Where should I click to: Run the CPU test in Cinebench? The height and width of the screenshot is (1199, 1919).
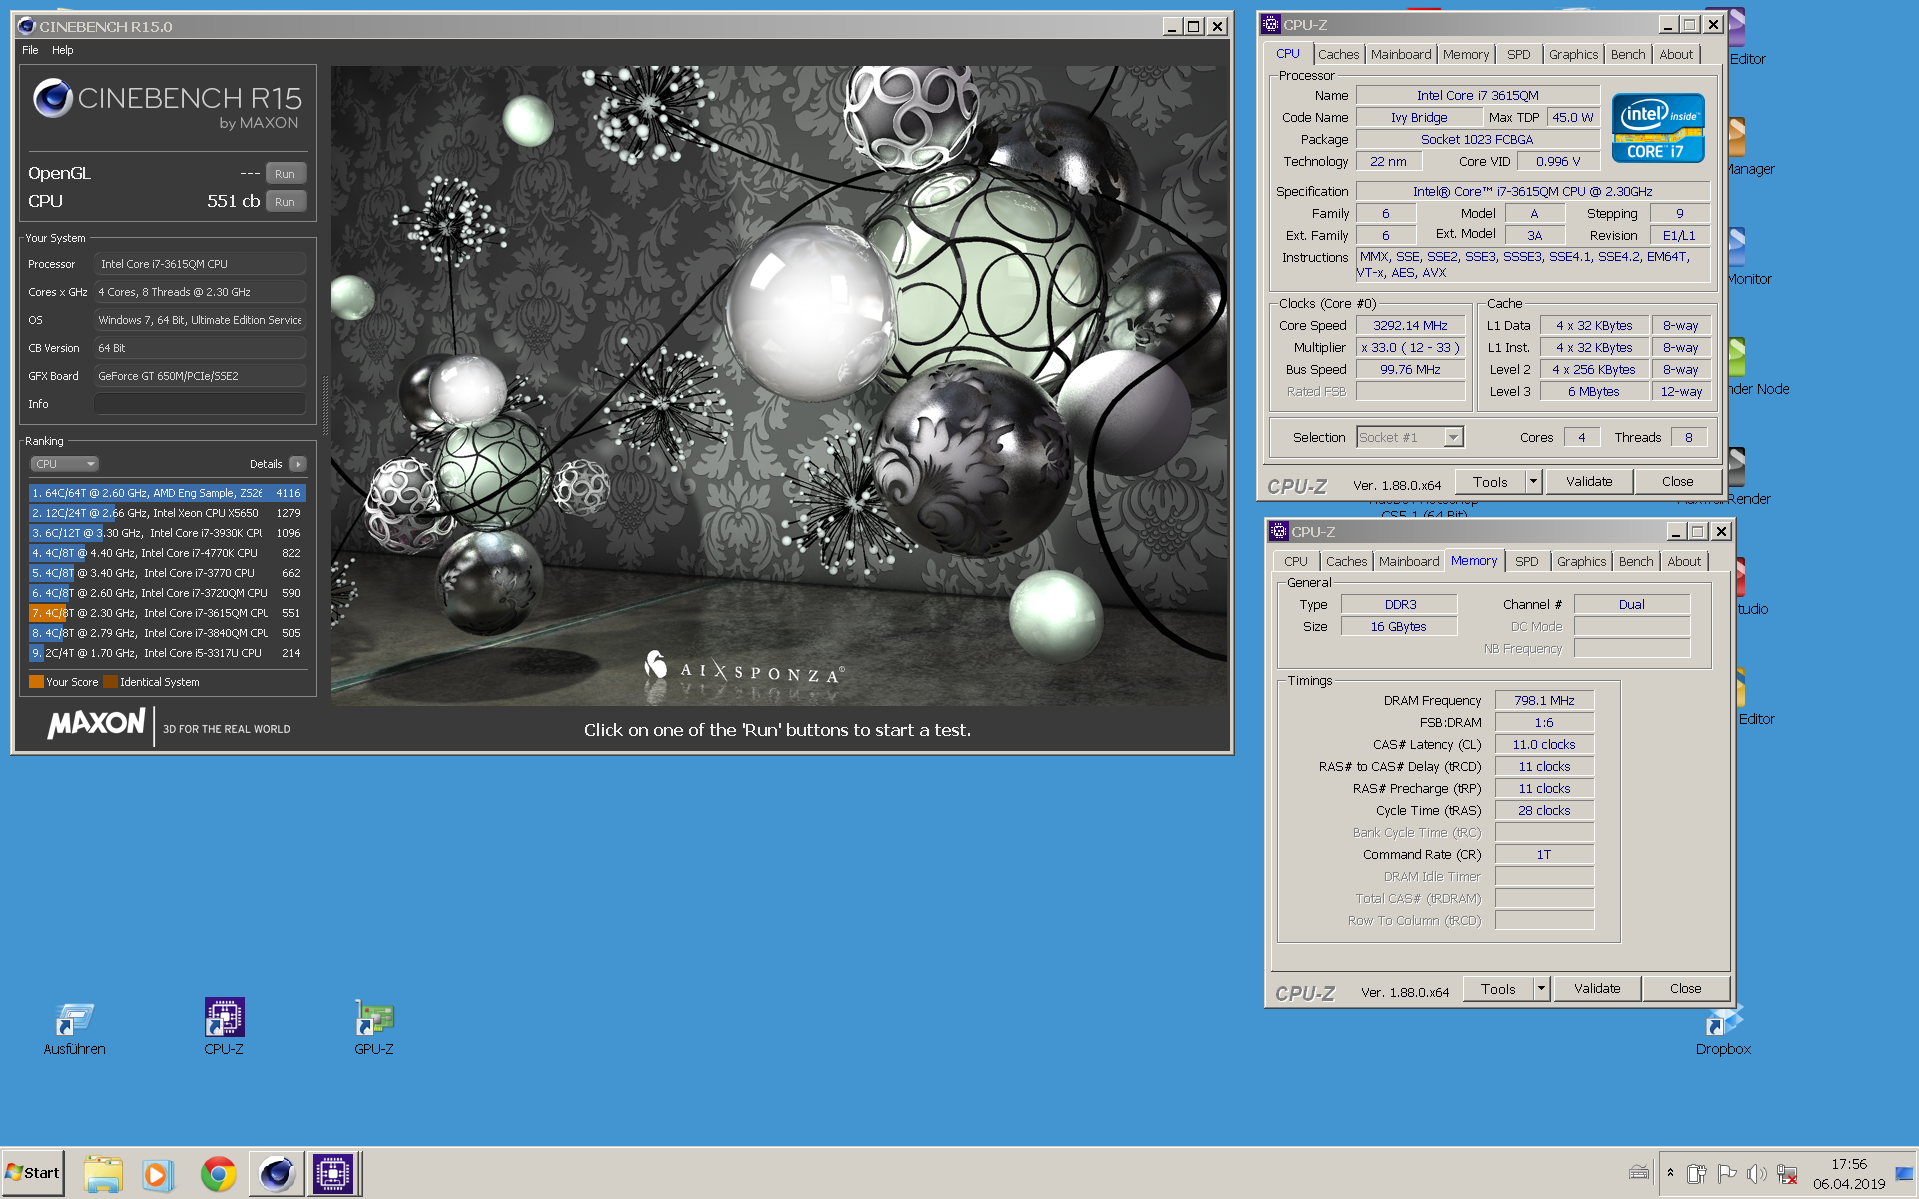point(285,202)
